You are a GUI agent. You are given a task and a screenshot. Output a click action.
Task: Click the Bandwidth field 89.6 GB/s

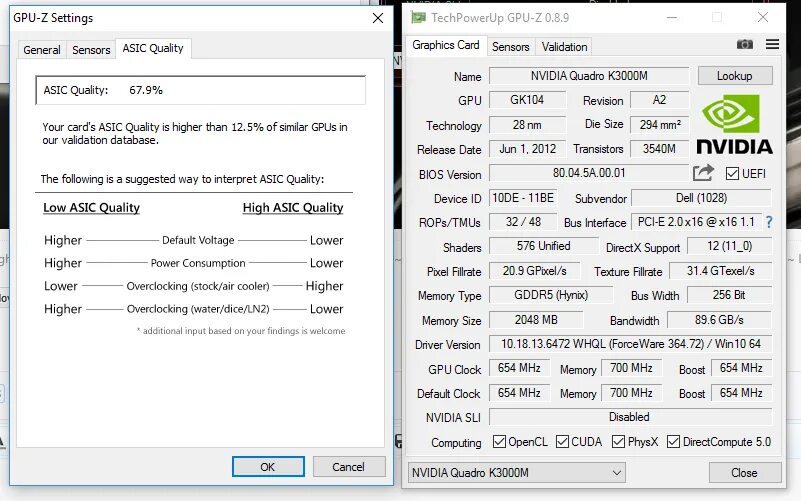pyautogui.click(x=719, y=320)
